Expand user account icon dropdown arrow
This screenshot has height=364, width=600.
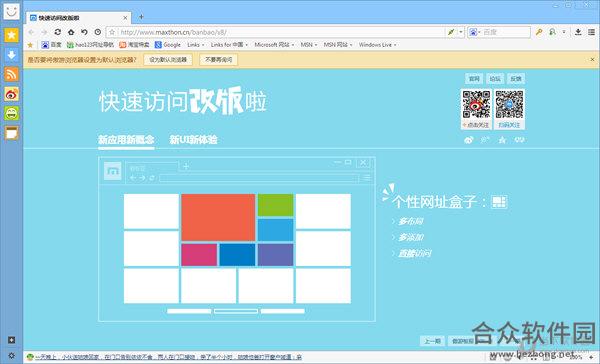coord(564,32)
